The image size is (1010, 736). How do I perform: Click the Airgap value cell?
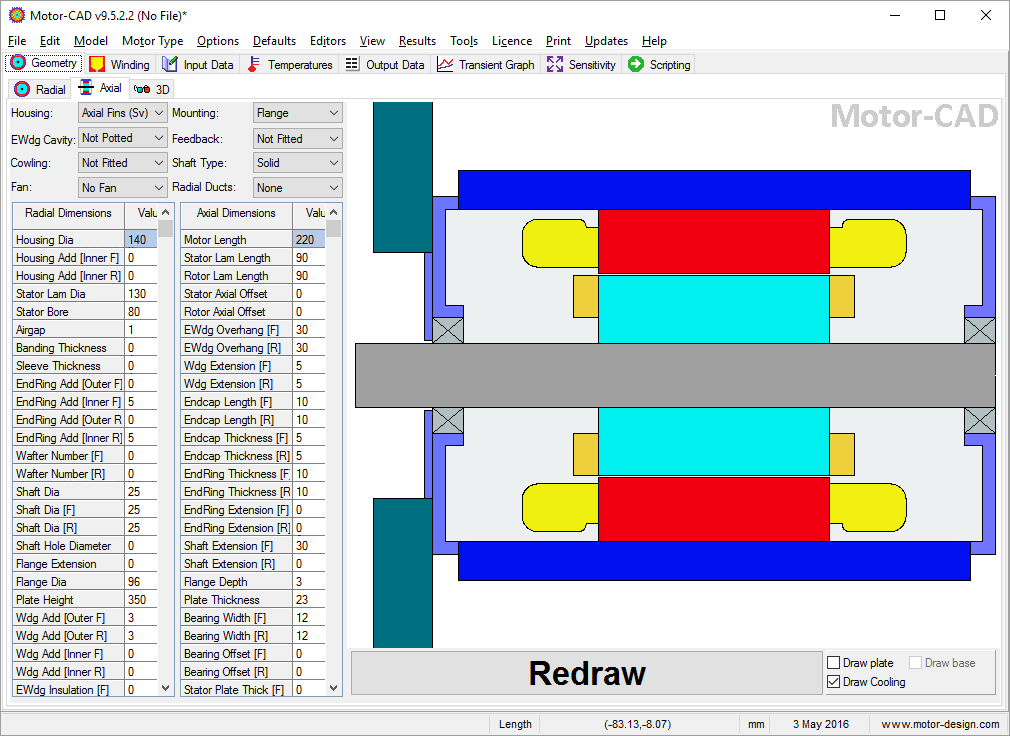pyautogui.click(x=140, y=330)
